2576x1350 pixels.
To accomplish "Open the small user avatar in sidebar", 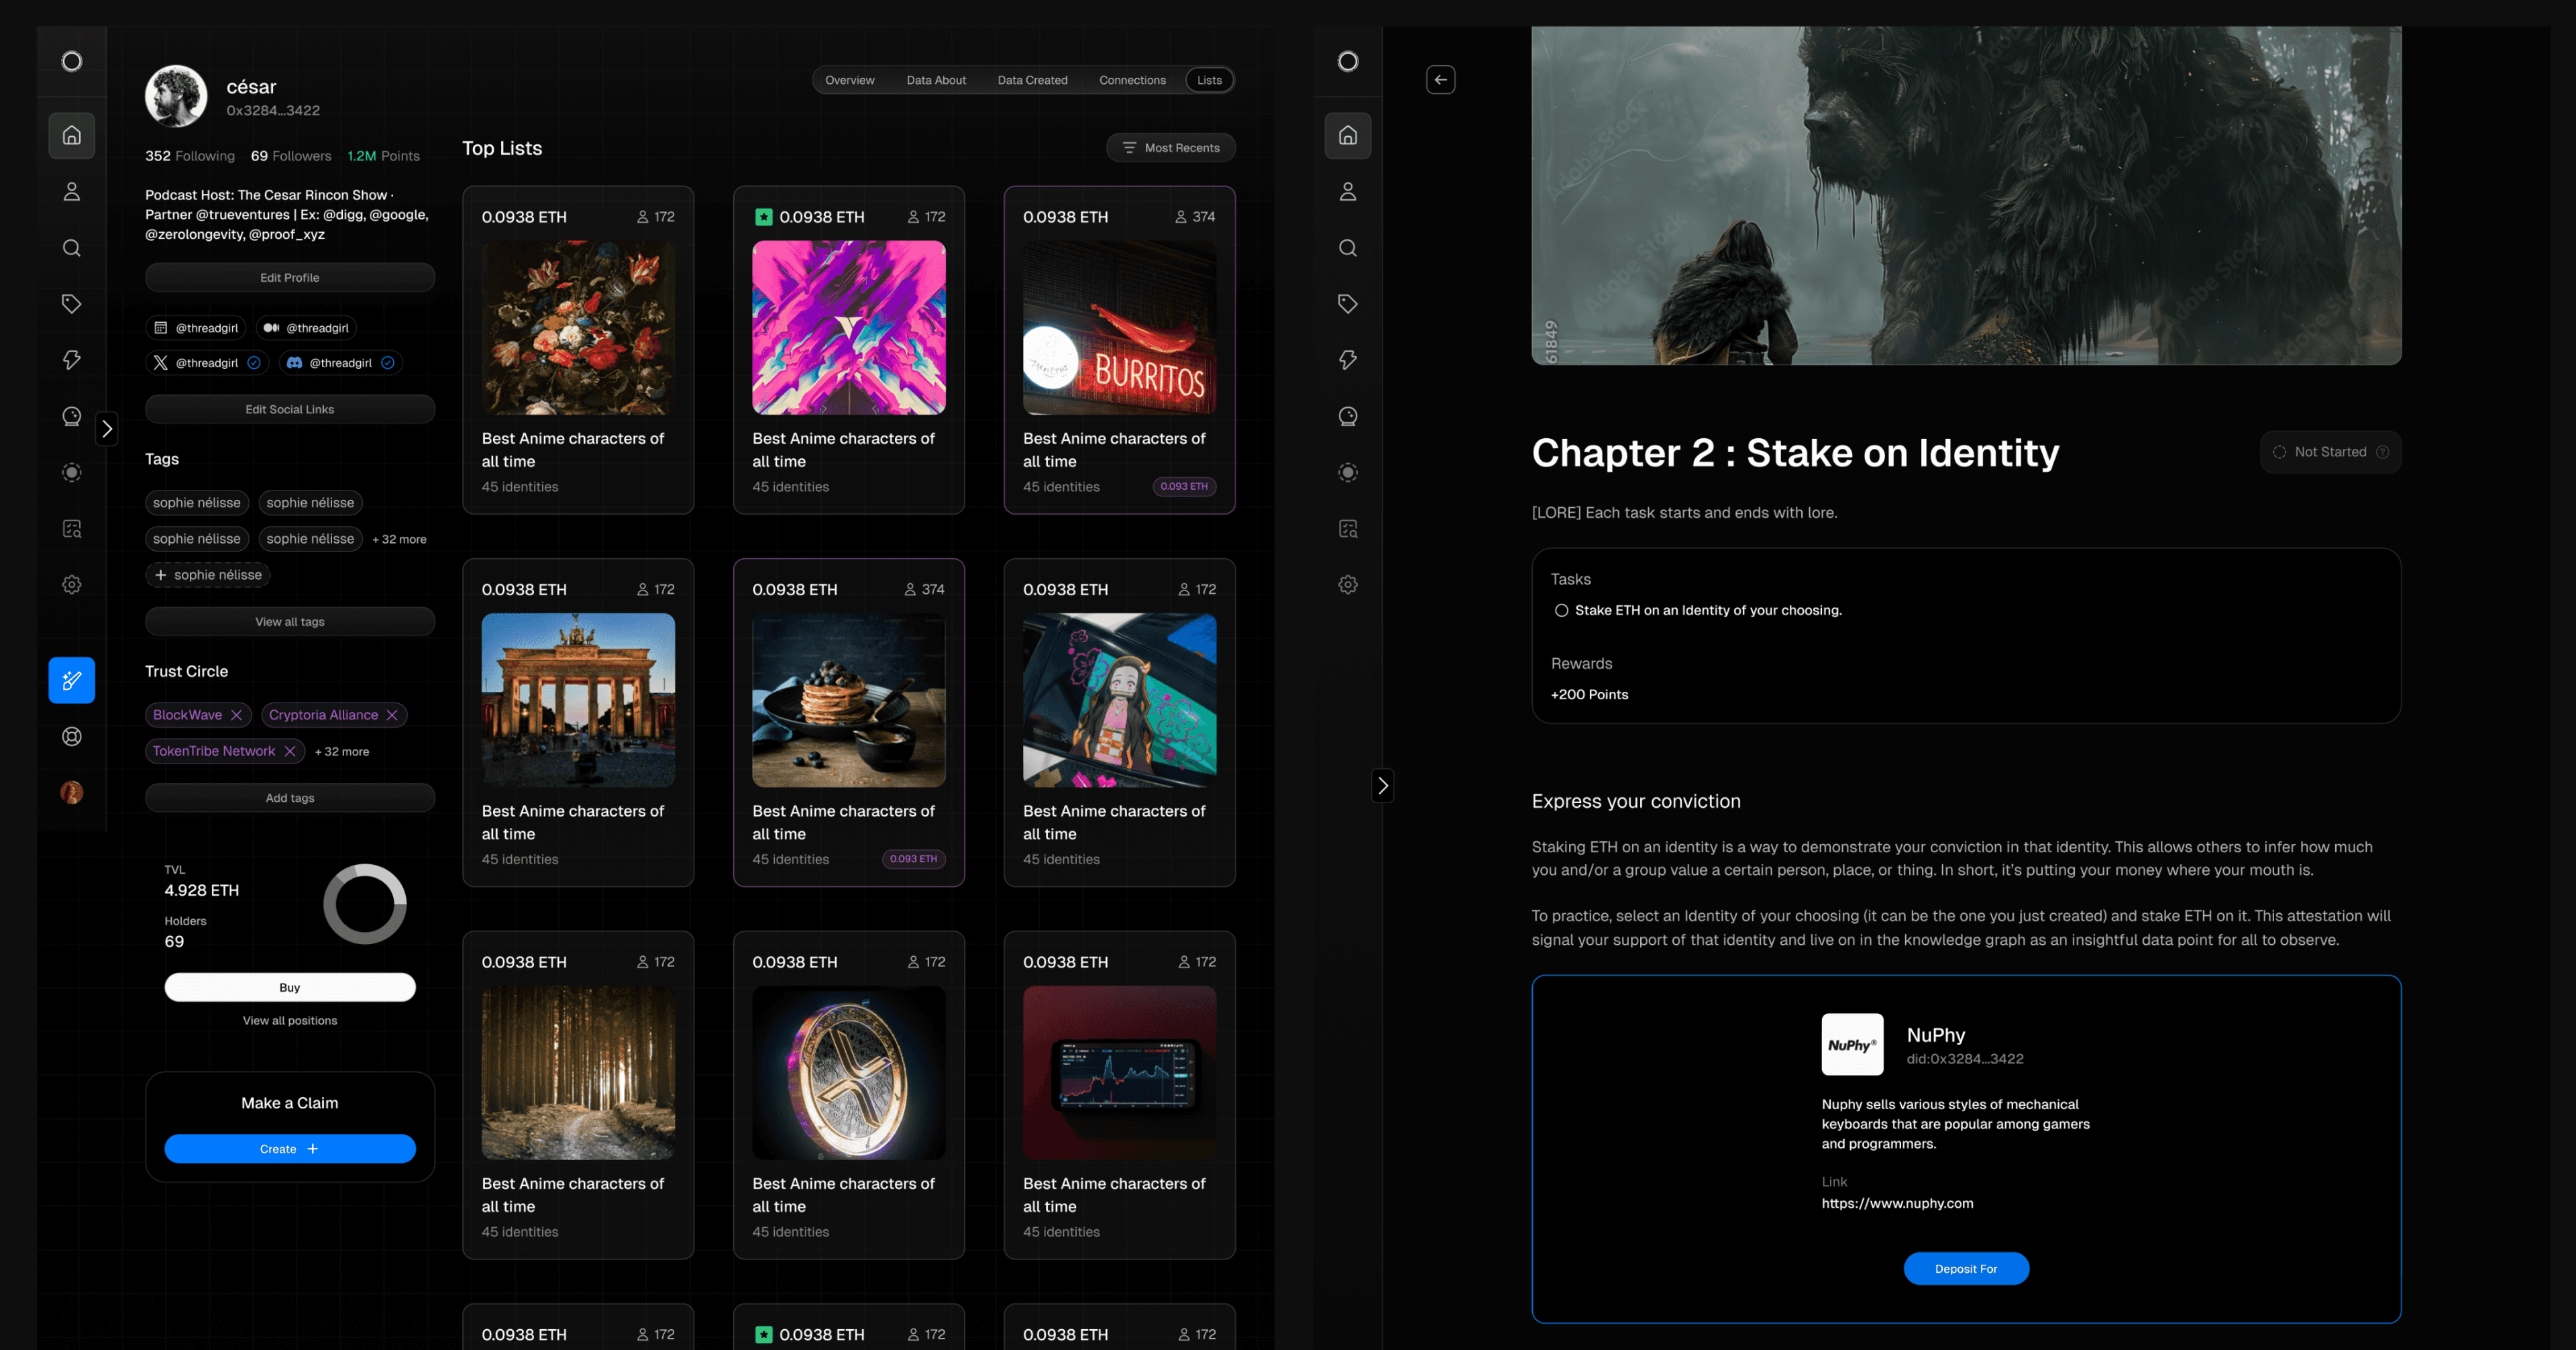I will pos(72,792).
